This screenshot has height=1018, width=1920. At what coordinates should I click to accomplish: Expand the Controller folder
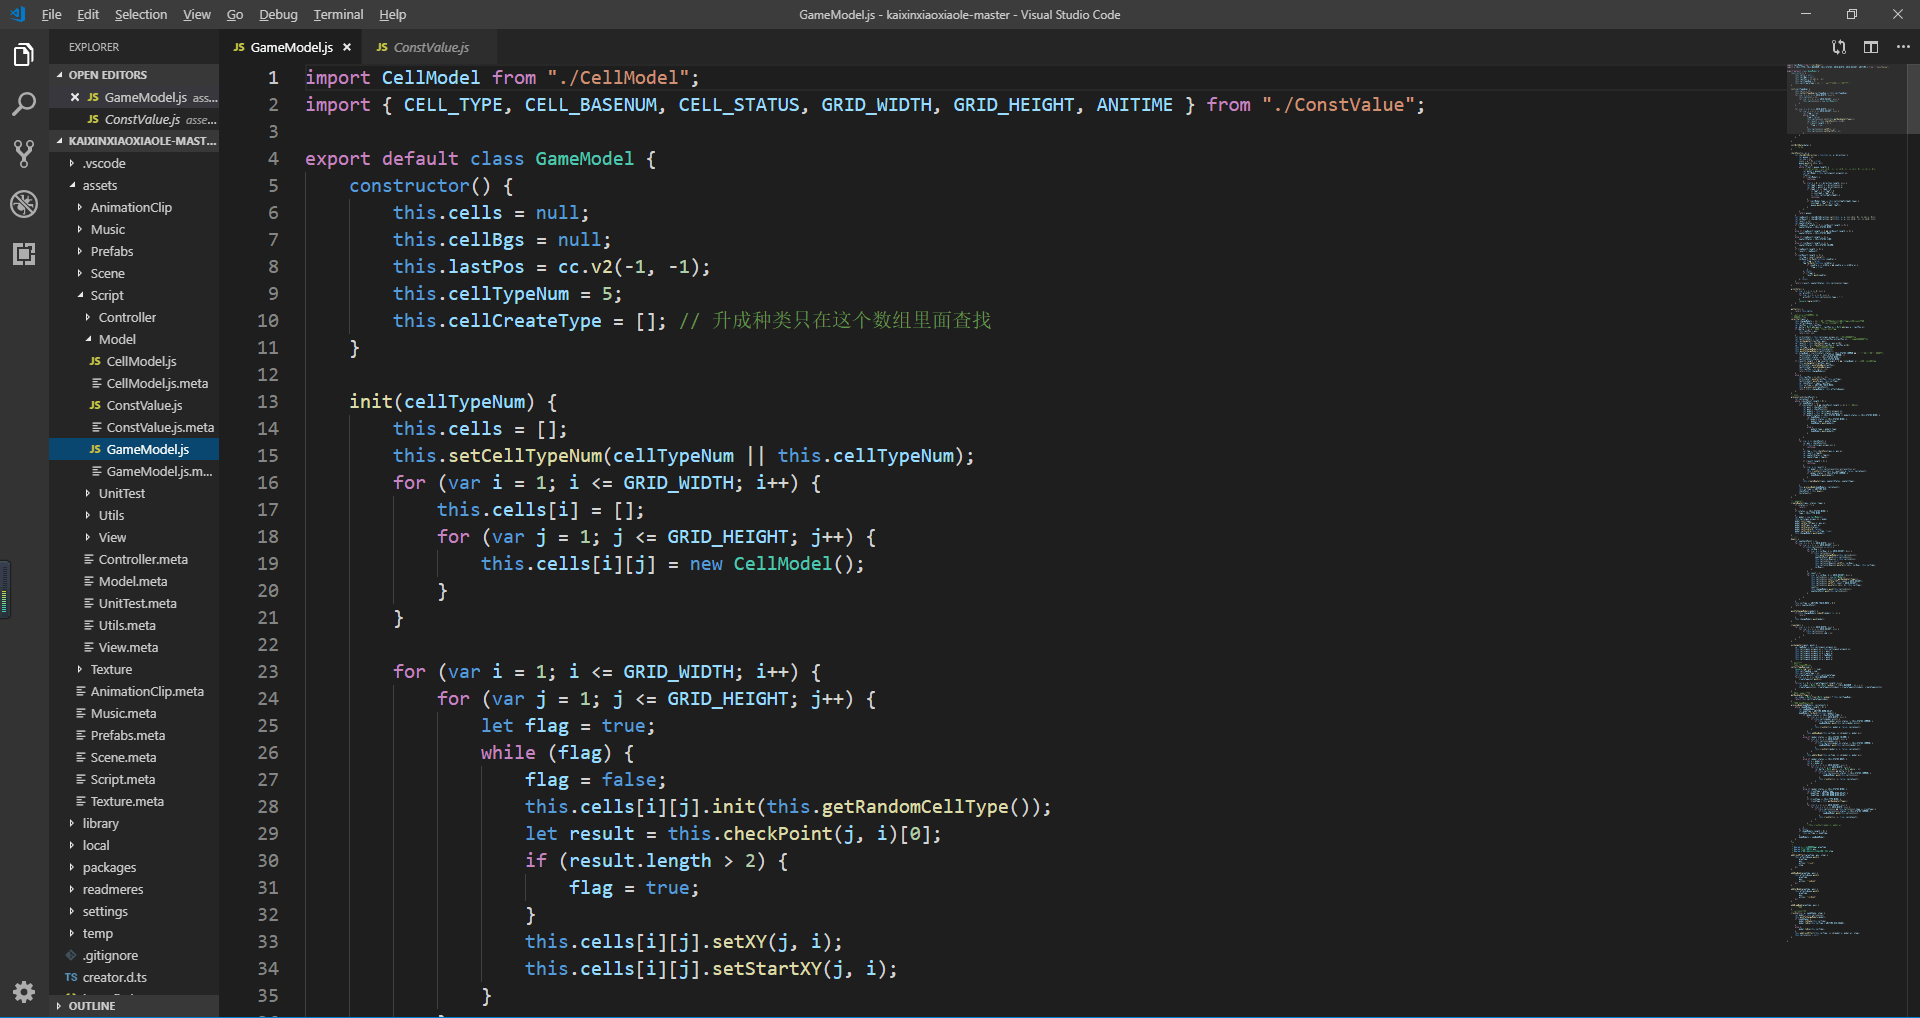point(134,317)
